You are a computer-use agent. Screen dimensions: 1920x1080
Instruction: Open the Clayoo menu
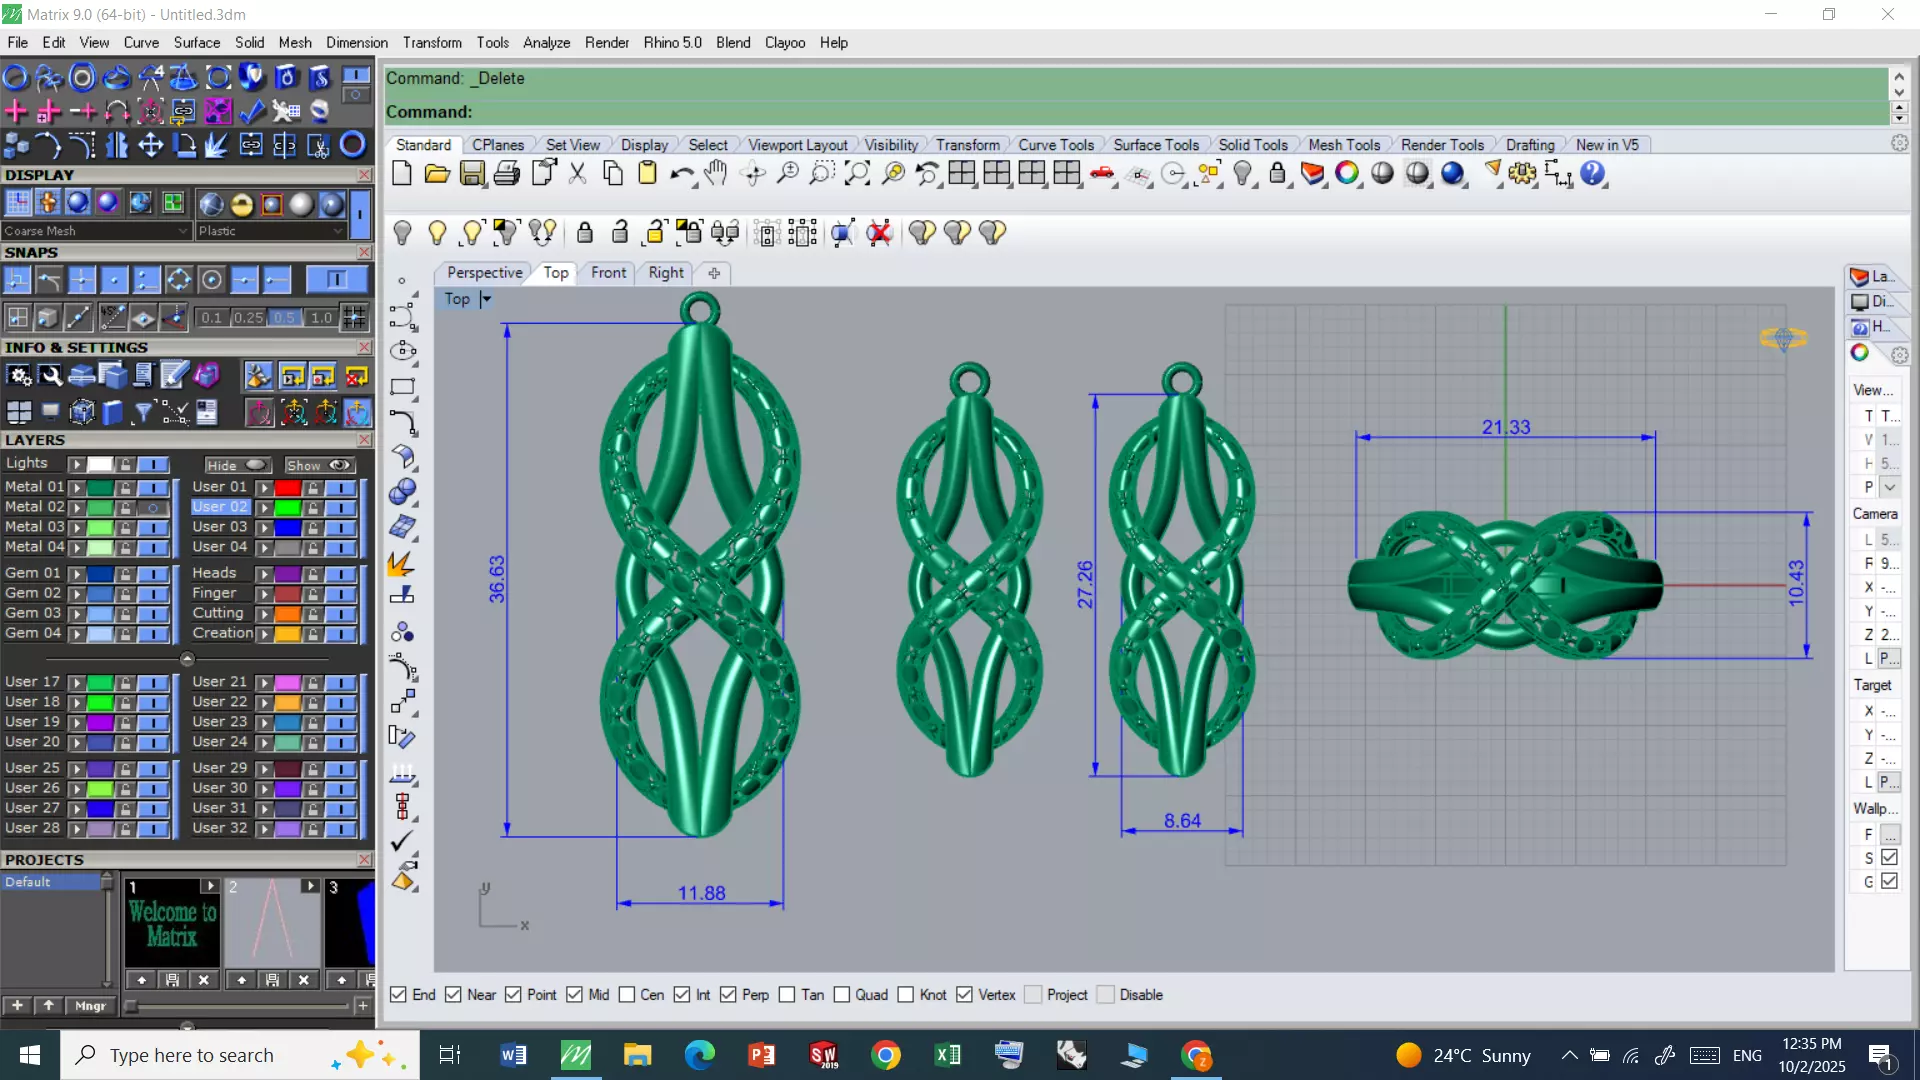[785, 43]
